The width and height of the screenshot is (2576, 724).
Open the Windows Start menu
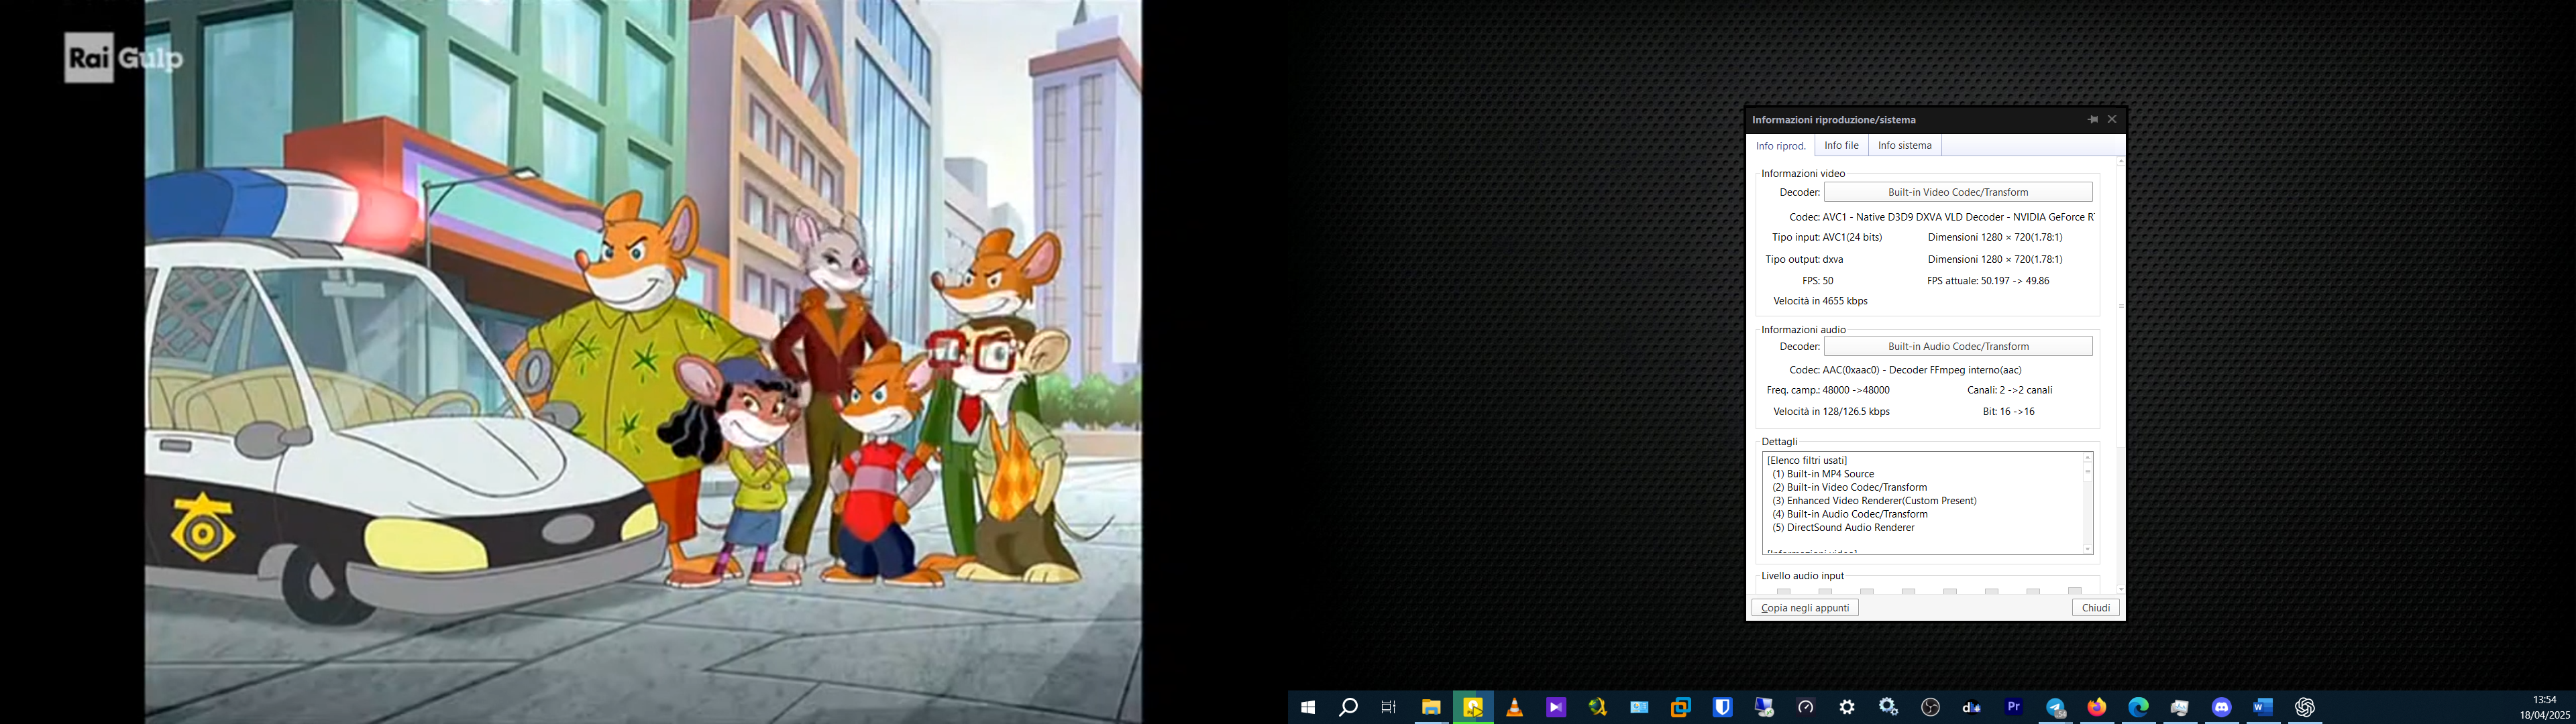coord(1307,707)
